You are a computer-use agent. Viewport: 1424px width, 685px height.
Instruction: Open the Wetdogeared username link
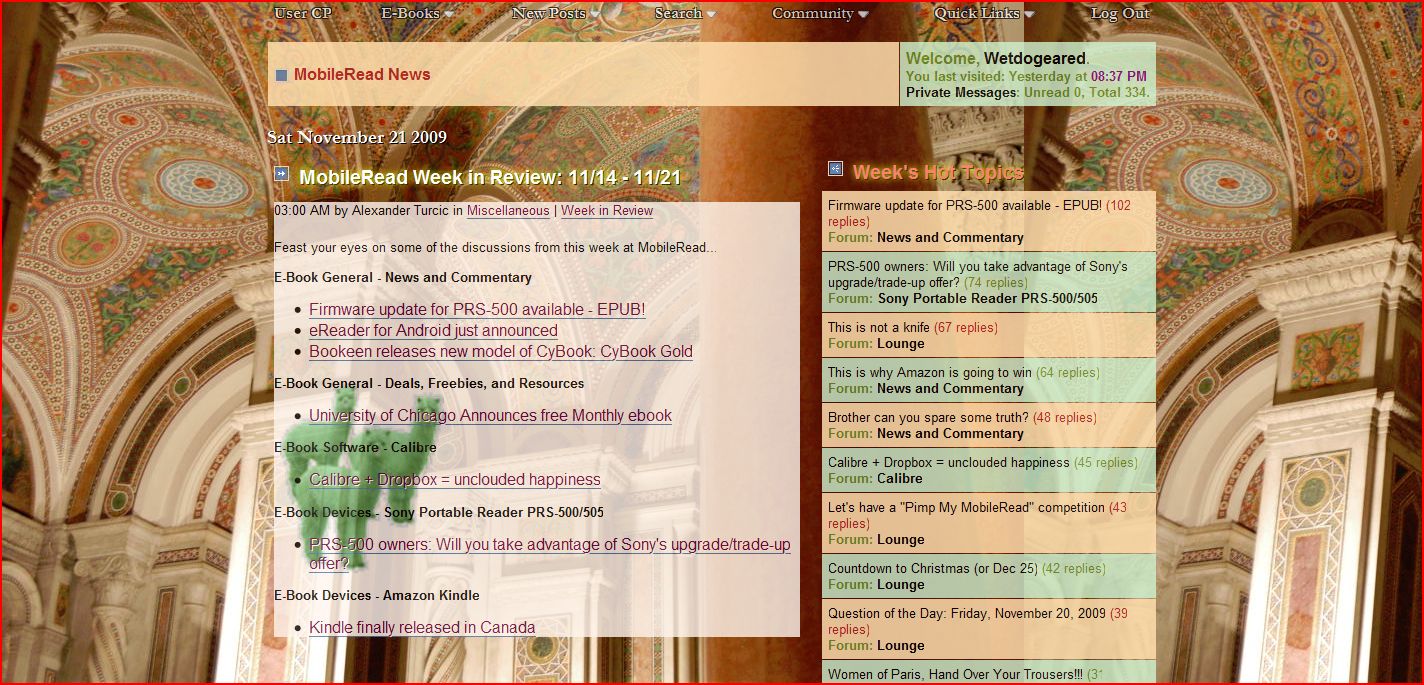(1035, 58)
